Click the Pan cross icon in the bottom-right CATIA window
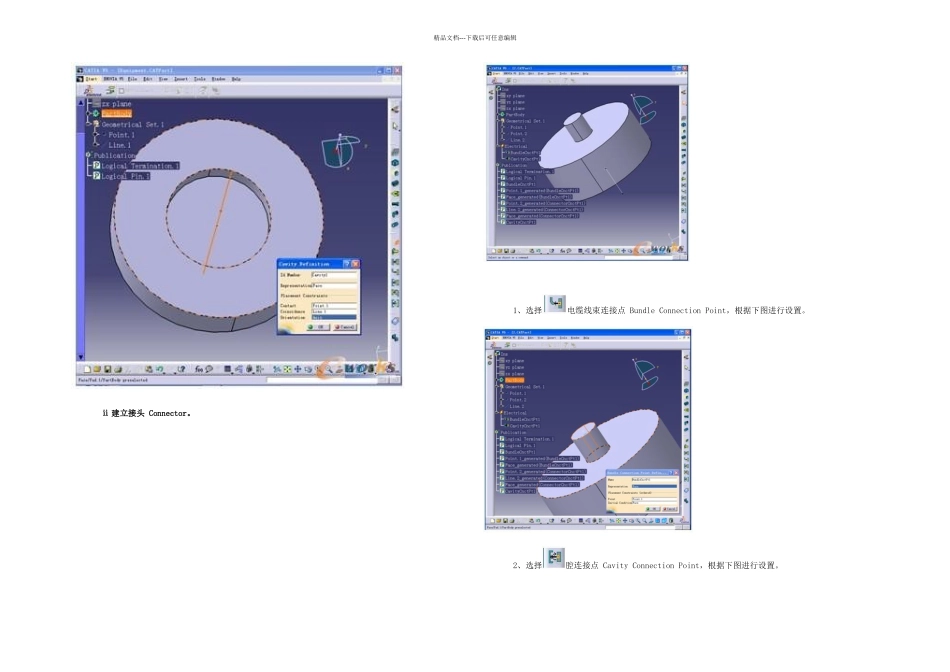Viewport: 950px width, 672px height. pyautogui.click(x=625, y=521)
